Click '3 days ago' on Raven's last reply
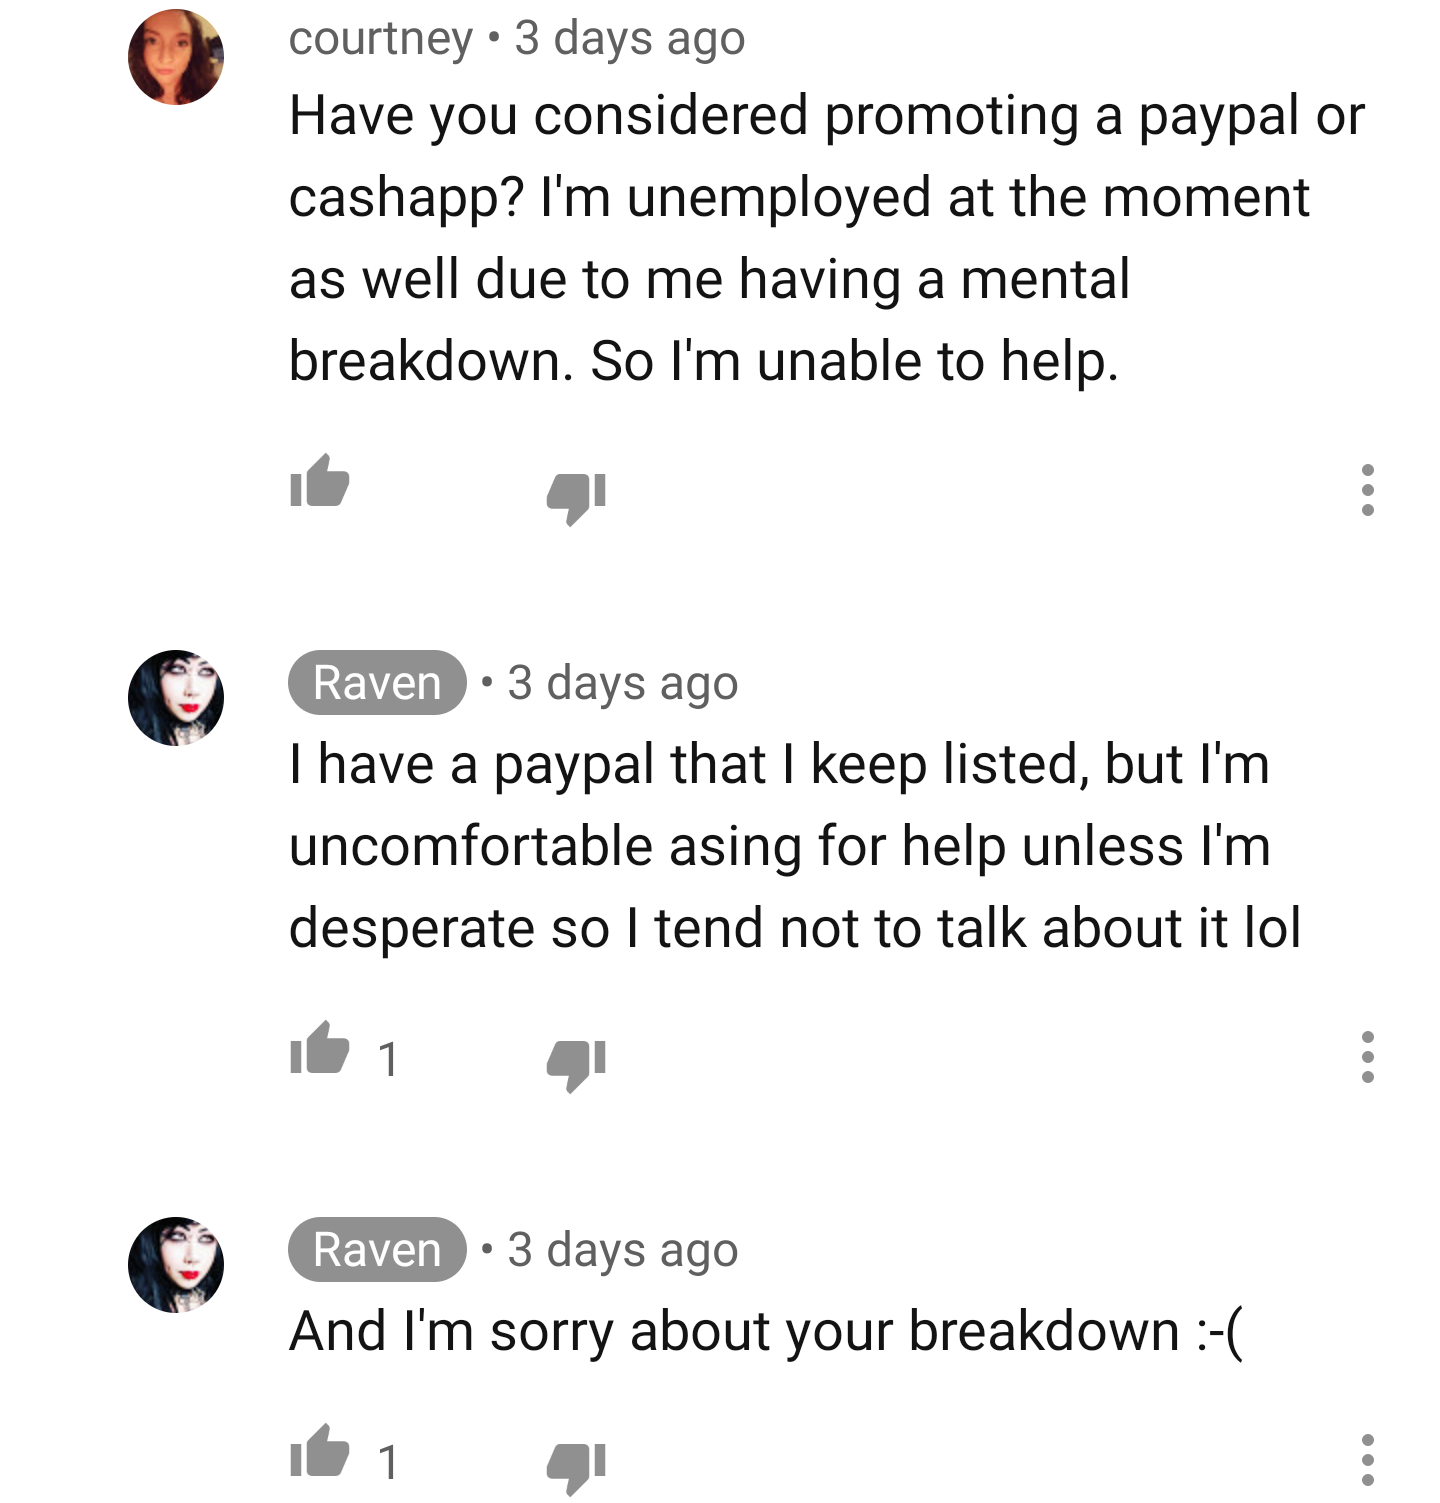 coord(623,1251)
